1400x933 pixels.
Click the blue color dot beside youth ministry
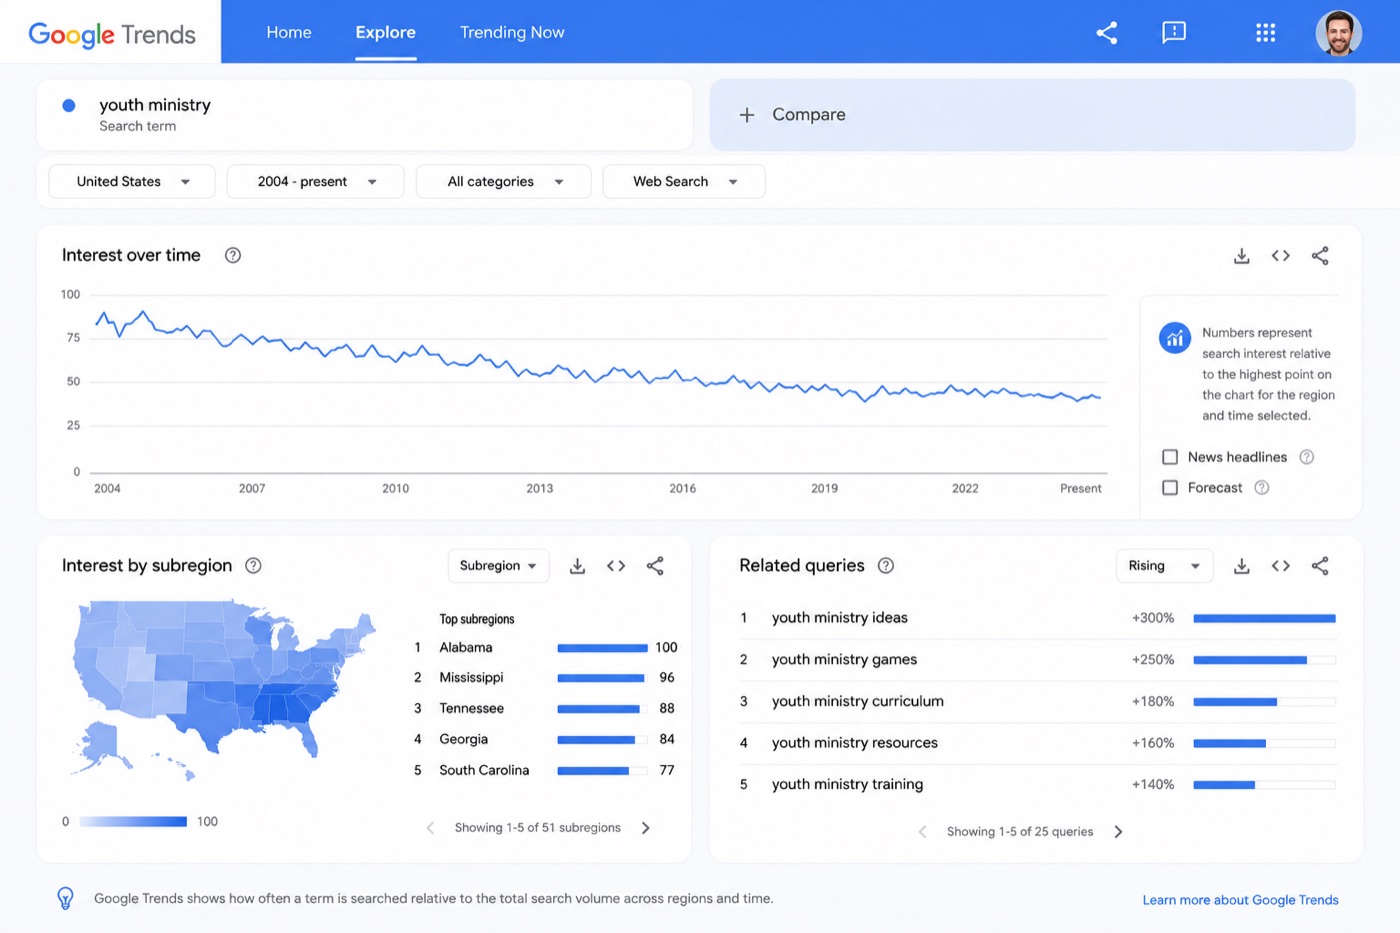[x=69, y=105]
